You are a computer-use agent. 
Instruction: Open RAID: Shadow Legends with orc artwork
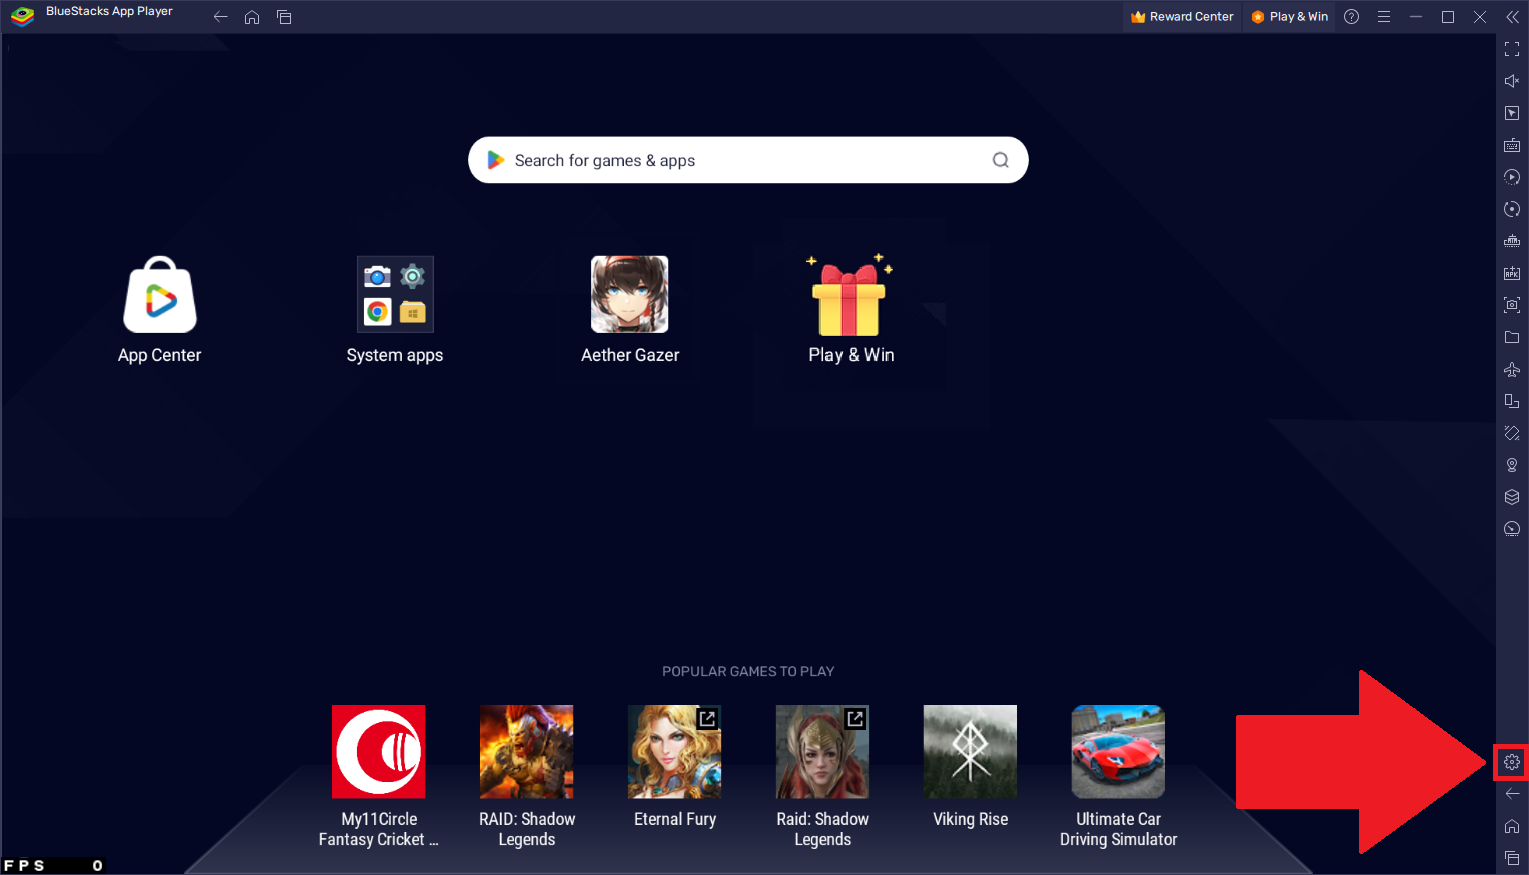point(527,752)
